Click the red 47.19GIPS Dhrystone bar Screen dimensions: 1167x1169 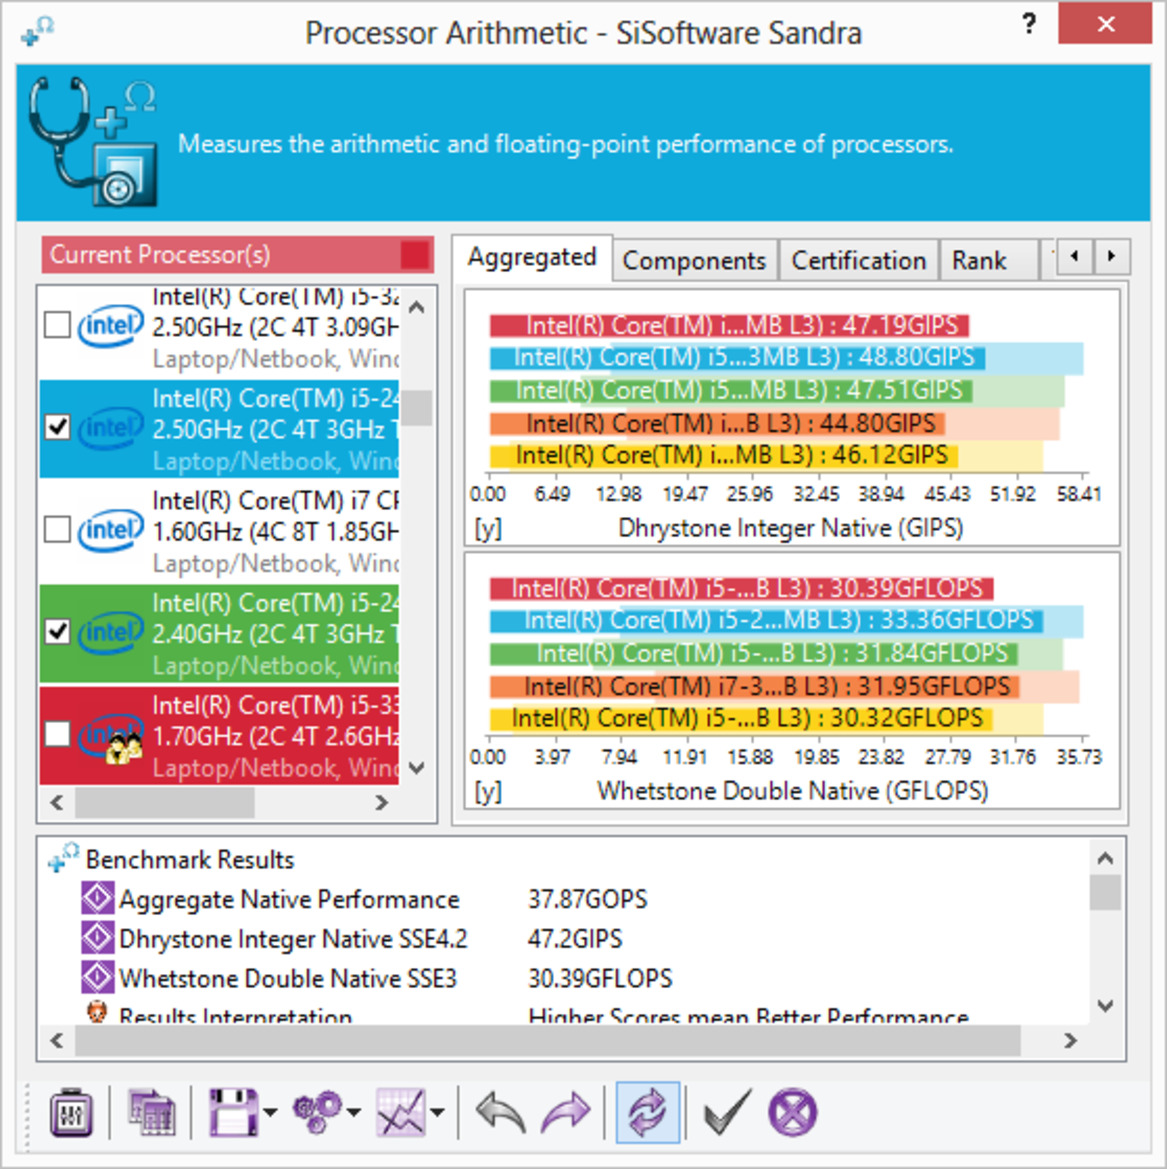[729, 325]
